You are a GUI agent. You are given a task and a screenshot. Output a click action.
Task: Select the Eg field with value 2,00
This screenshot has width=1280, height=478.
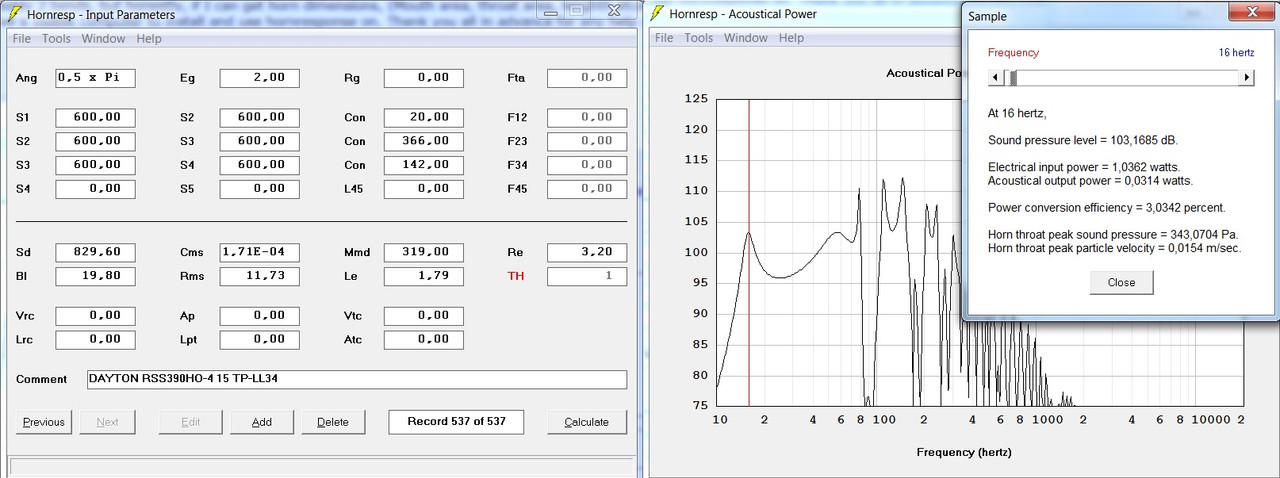(259, 78)
